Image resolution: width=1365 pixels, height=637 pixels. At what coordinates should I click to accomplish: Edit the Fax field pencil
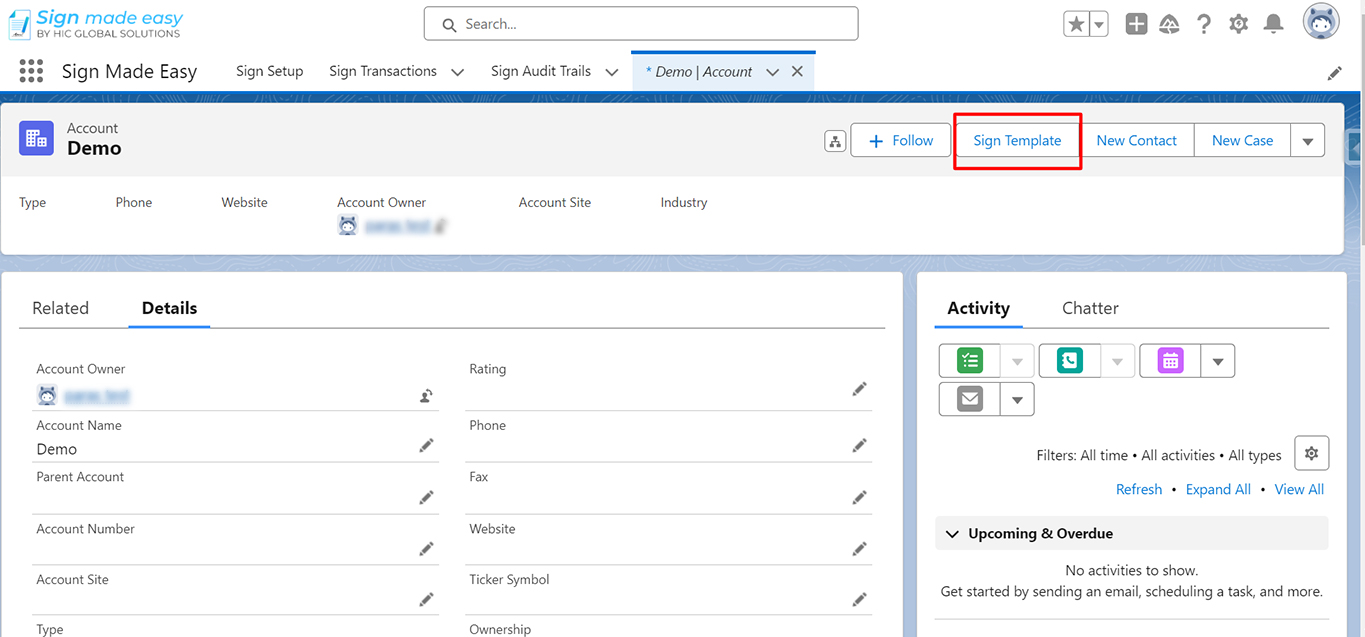(859, 497)
